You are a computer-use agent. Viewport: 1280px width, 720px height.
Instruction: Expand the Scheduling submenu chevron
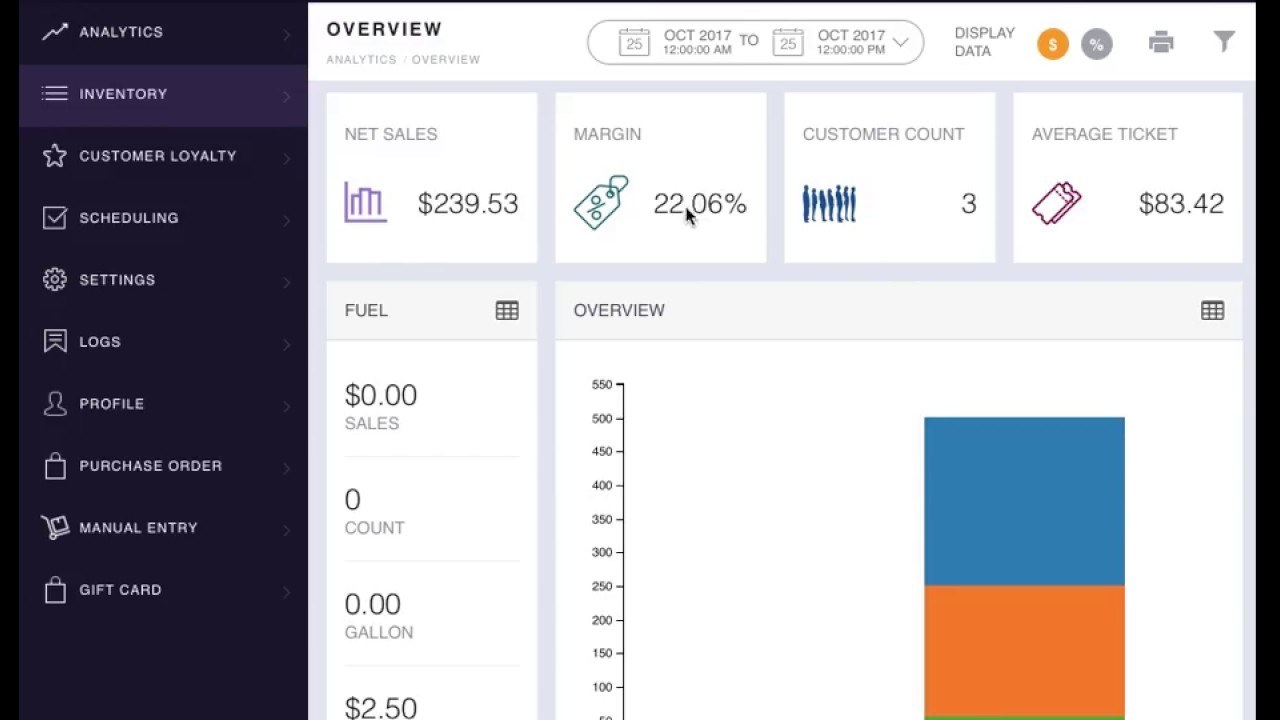point(286,221)
